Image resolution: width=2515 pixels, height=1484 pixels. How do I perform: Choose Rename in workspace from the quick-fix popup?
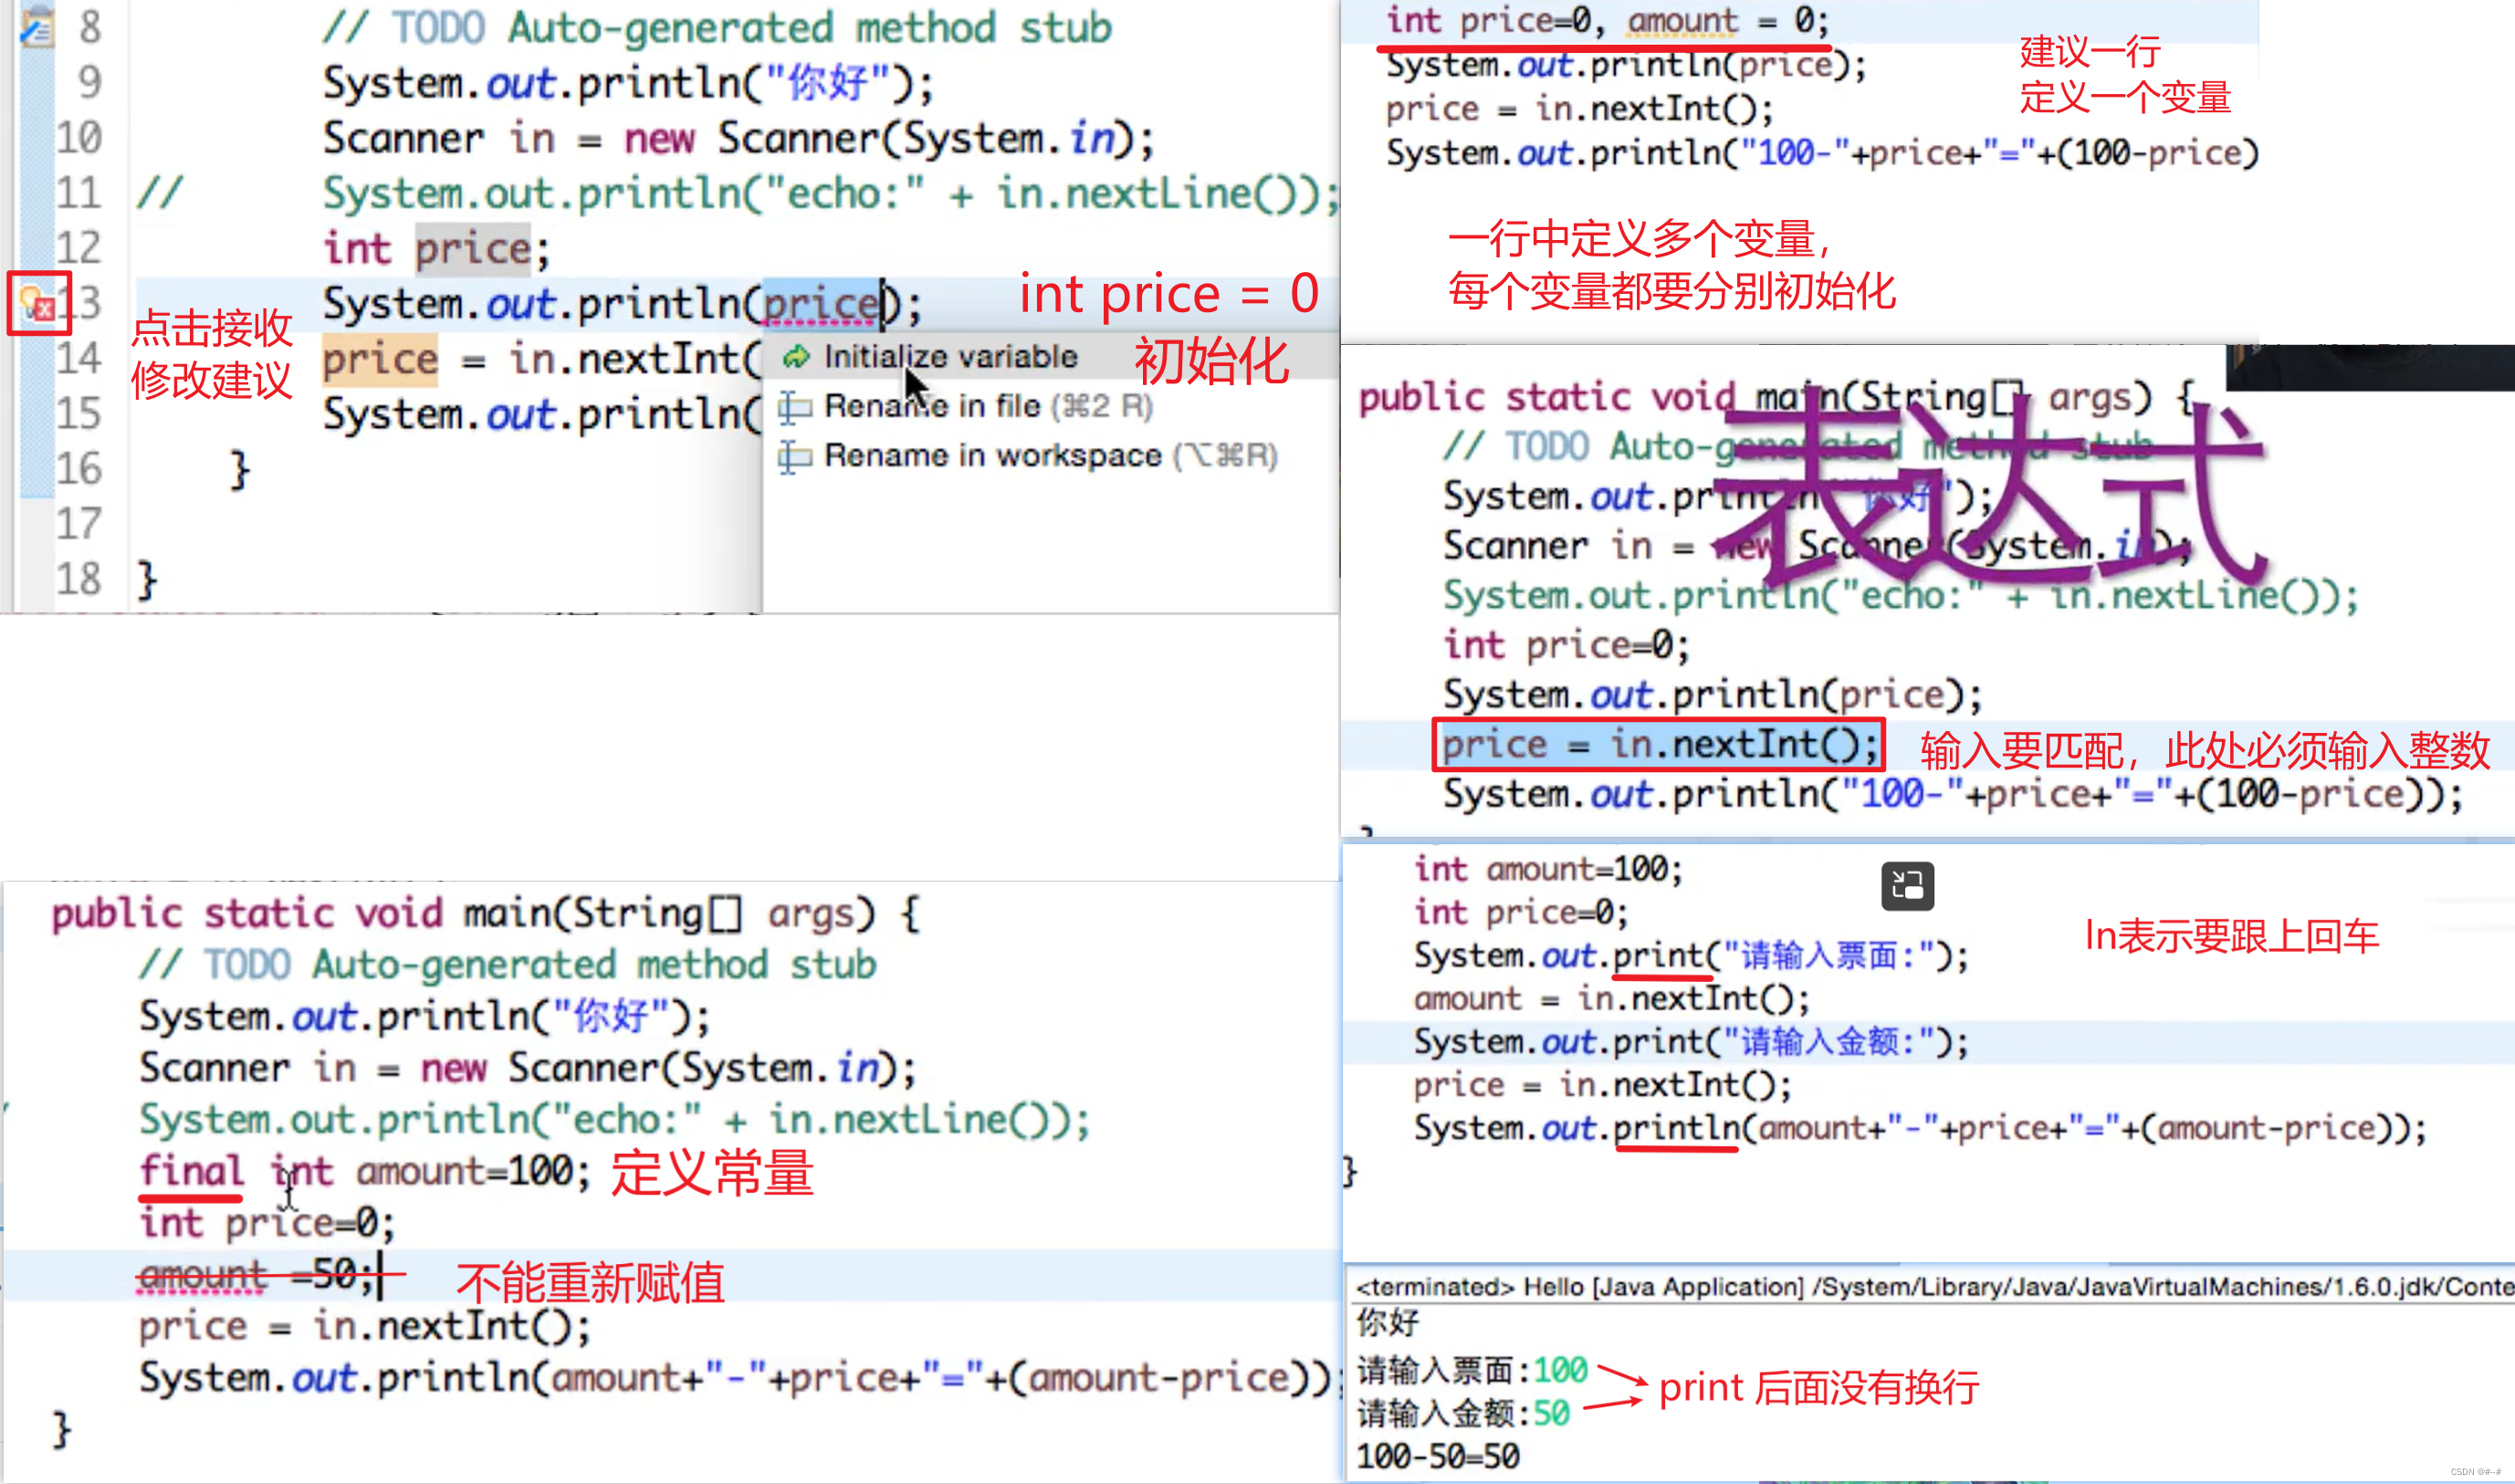click(x=1027, y=456)
